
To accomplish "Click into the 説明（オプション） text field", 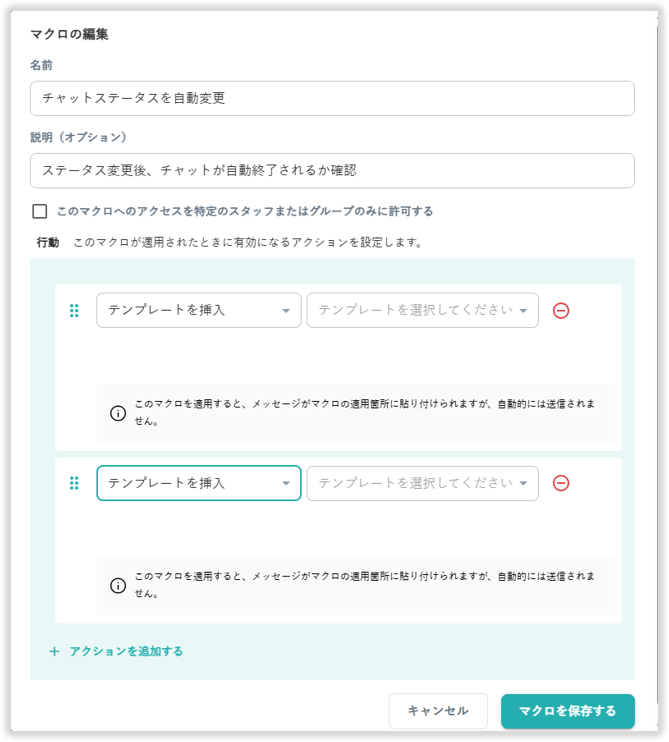I will [x=332, y=170].
